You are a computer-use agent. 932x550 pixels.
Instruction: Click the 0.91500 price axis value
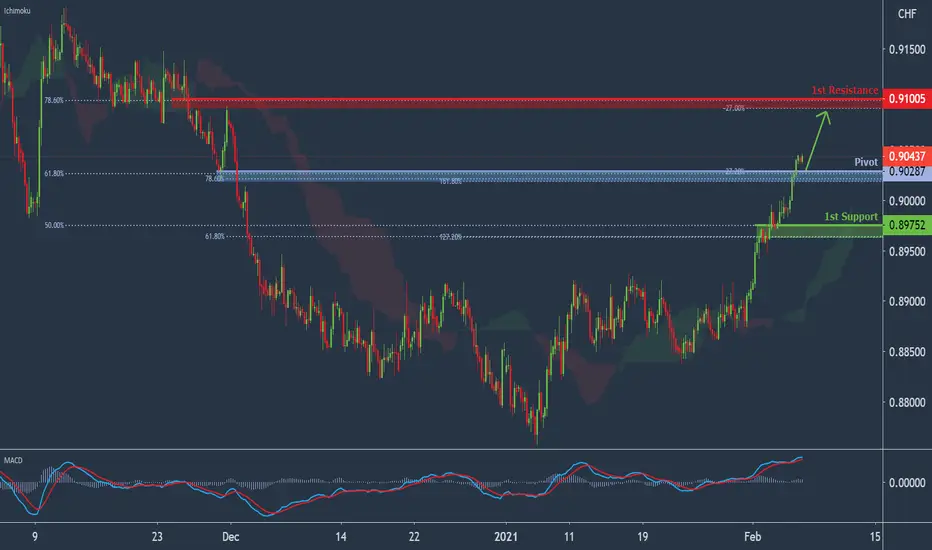tap(907, 49)
